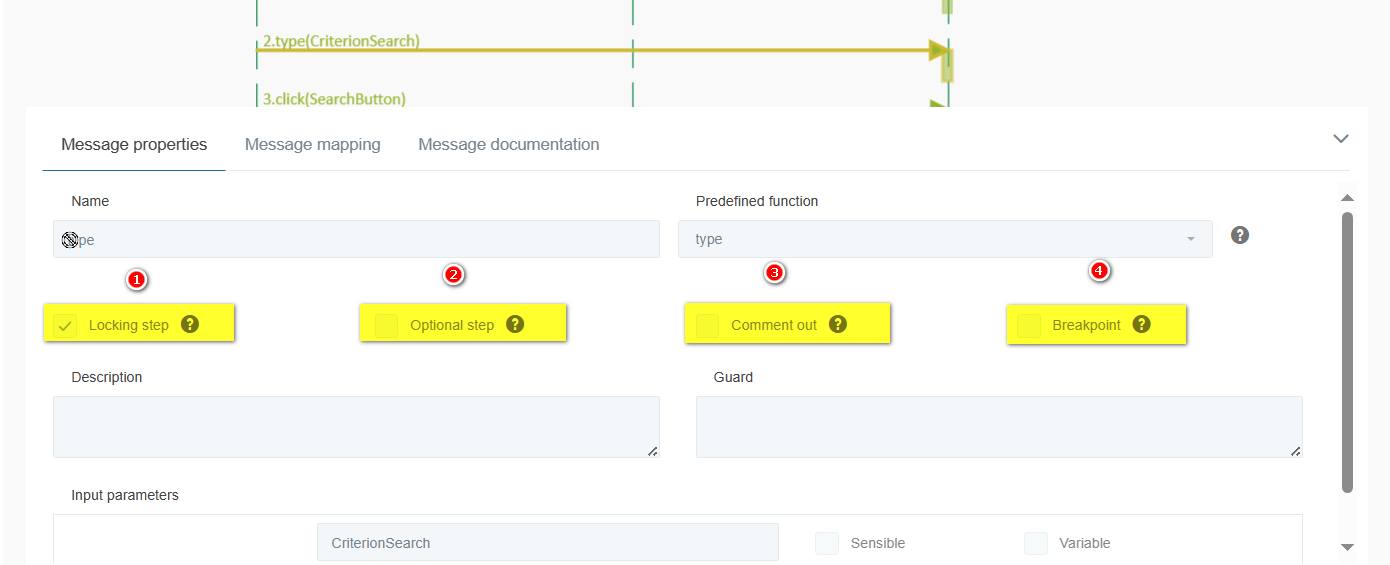This screenshot has width=1390, height=565.
Task: Collapse the message properties panel chevron
Action: [1341, 139]
